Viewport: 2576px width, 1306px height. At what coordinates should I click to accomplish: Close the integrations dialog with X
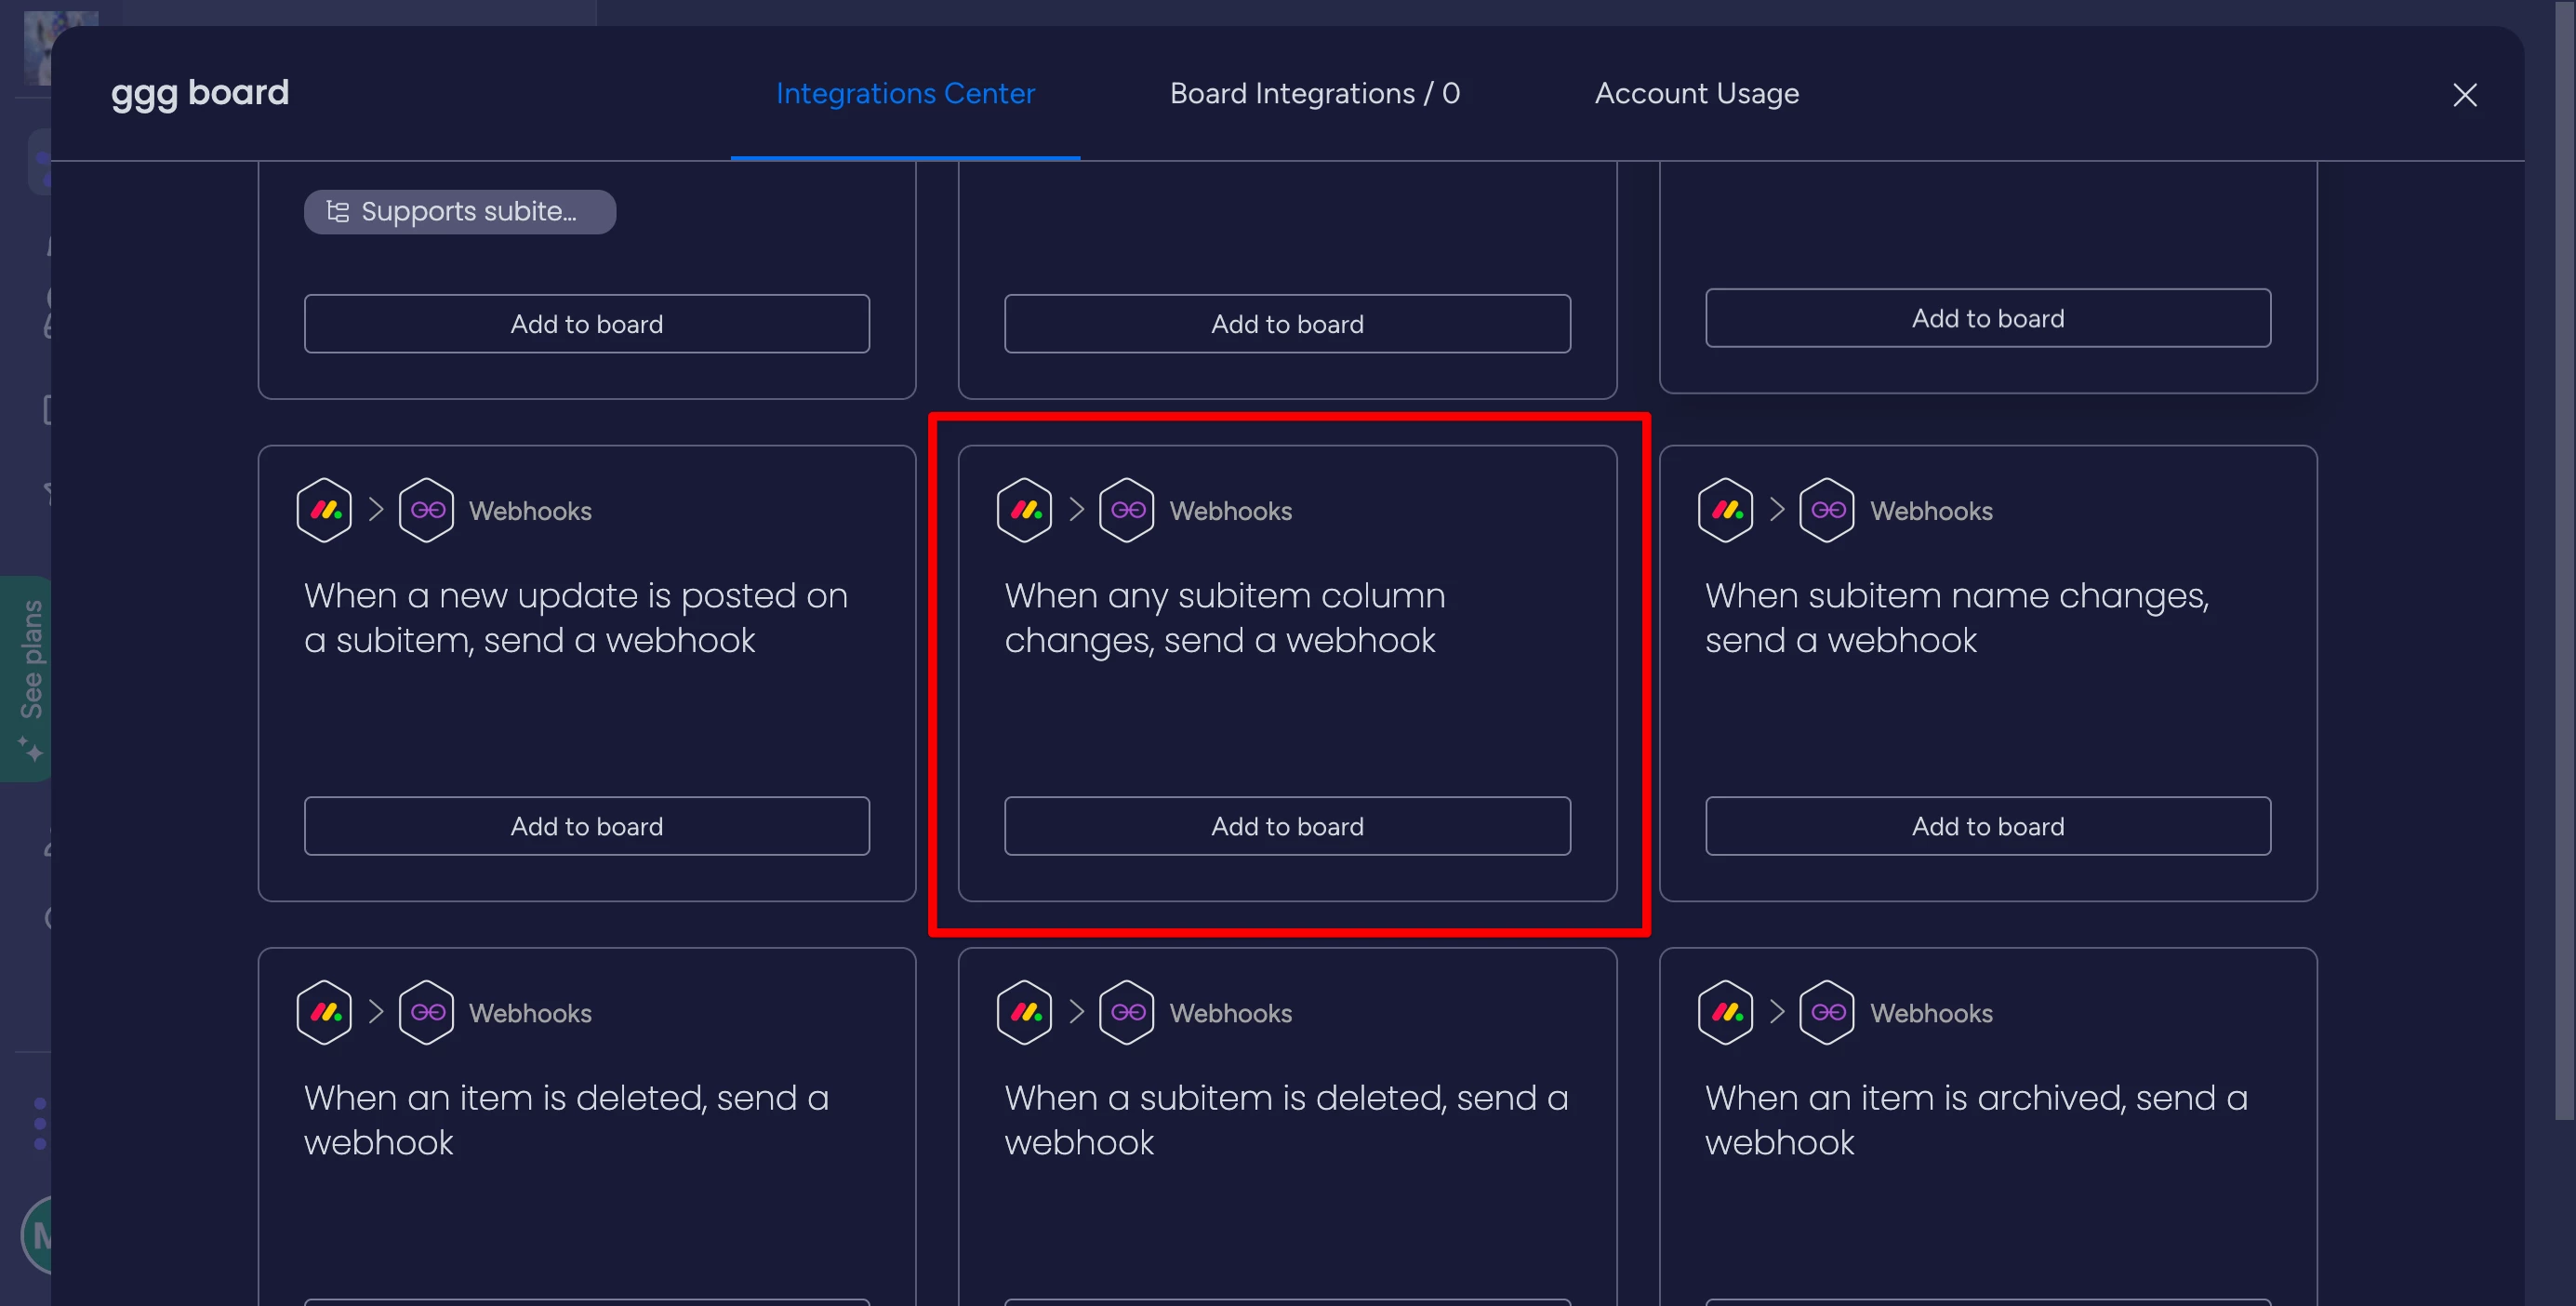2464,95
